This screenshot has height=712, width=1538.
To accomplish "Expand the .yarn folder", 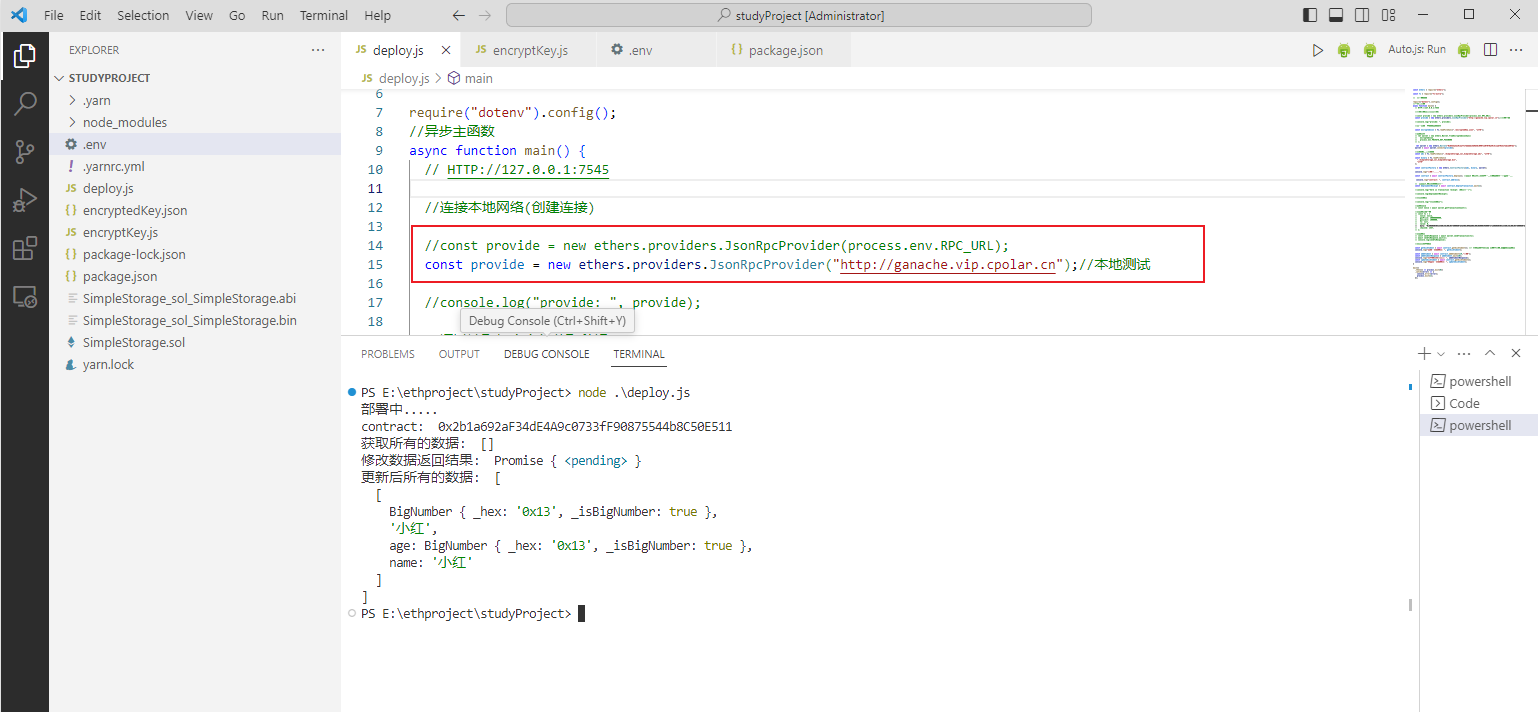I will coord(195,100).
